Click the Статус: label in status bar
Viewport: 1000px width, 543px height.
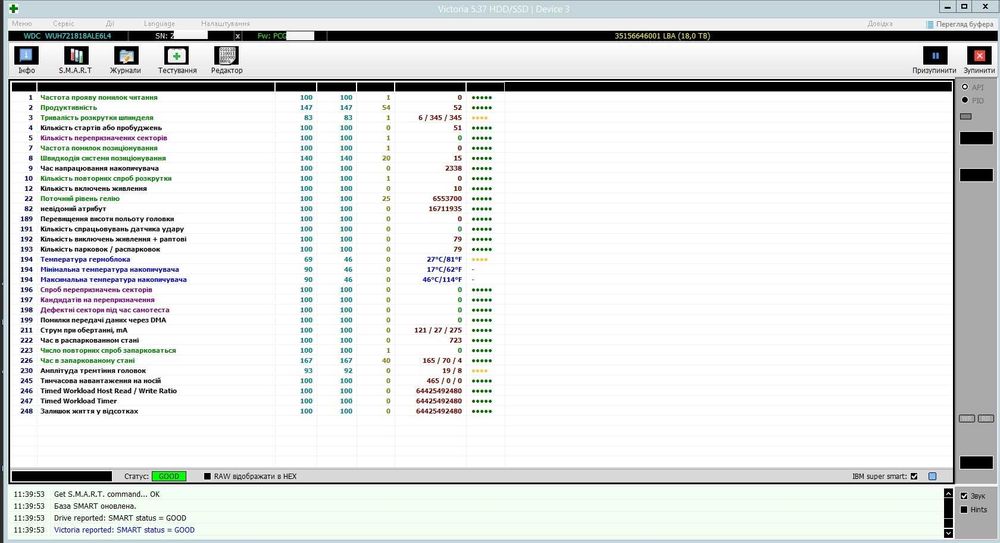pyautogui.click(x=136, y=476)
